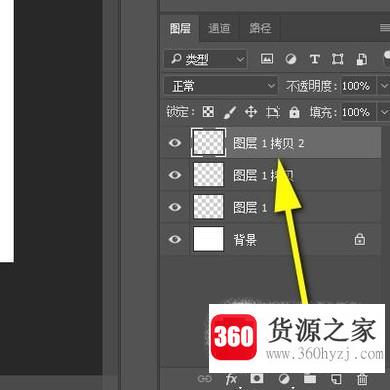Click the 背景 layer thumbnail
Viewport: 390px width, 390px height.
coord(208,239)
